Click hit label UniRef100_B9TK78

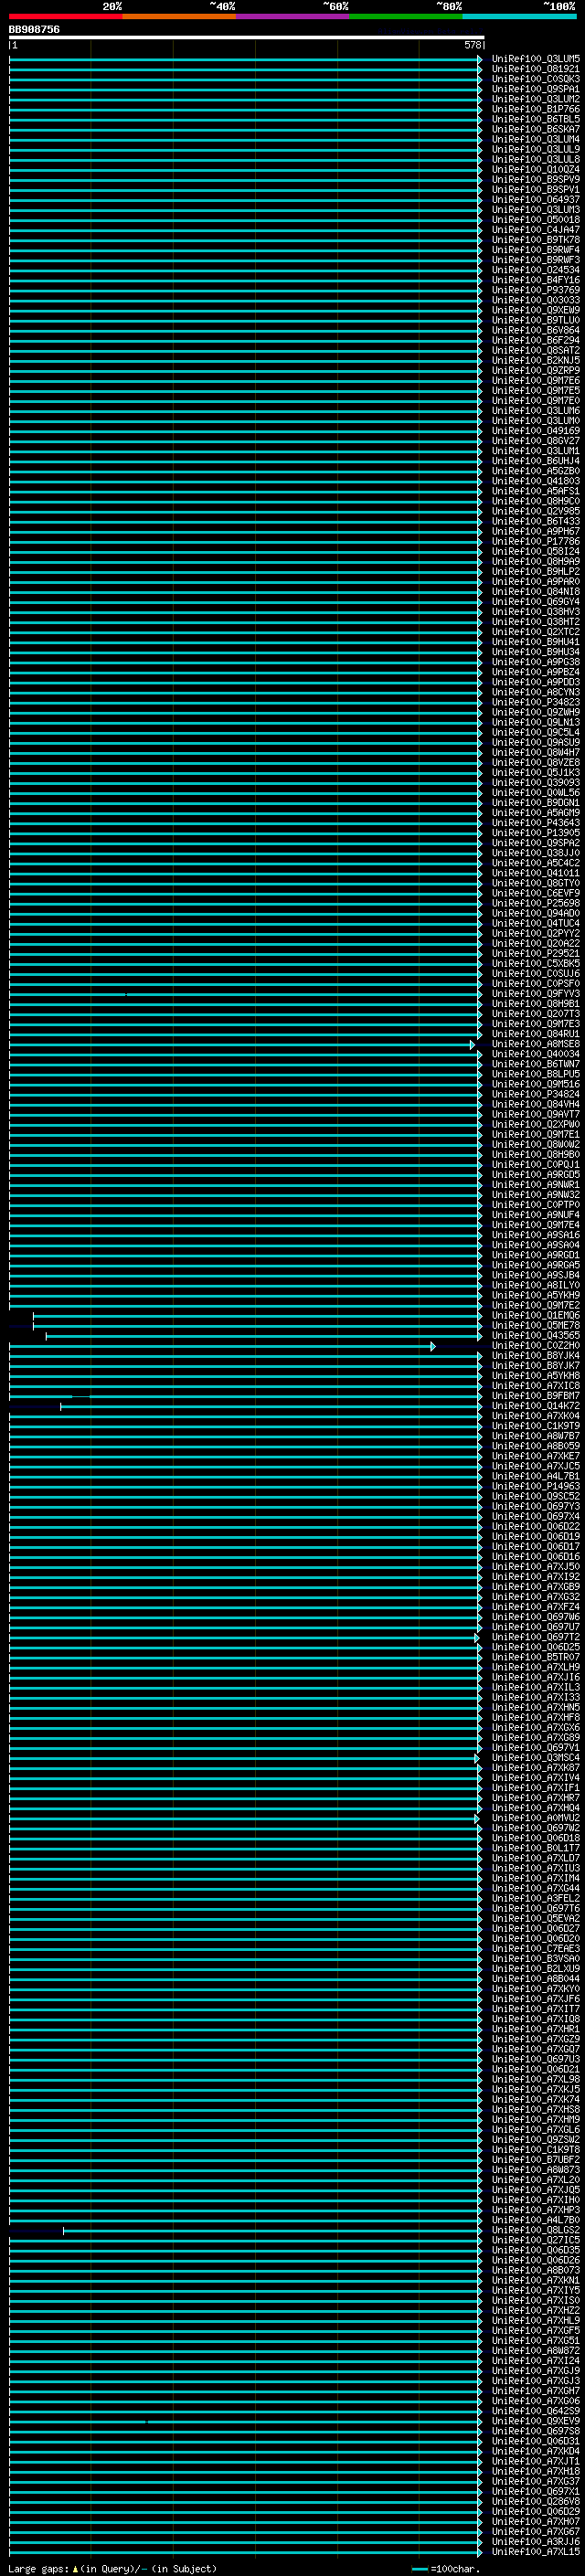coord(535,240)
